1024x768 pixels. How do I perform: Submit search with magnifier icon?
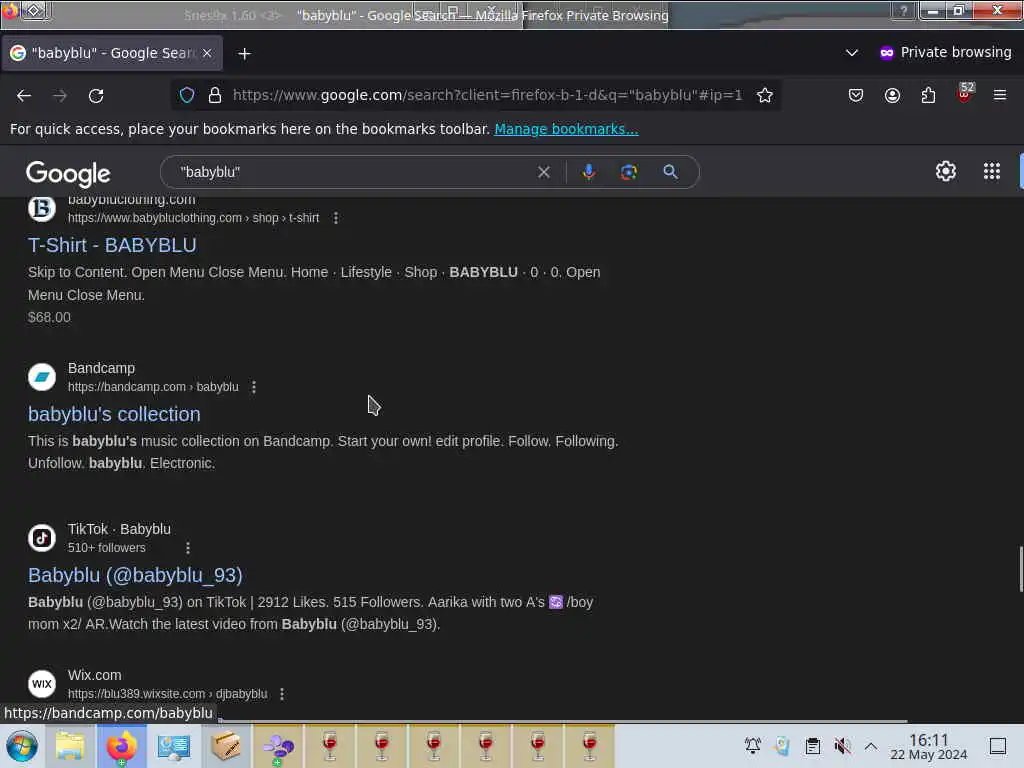(x=670, y=172)
